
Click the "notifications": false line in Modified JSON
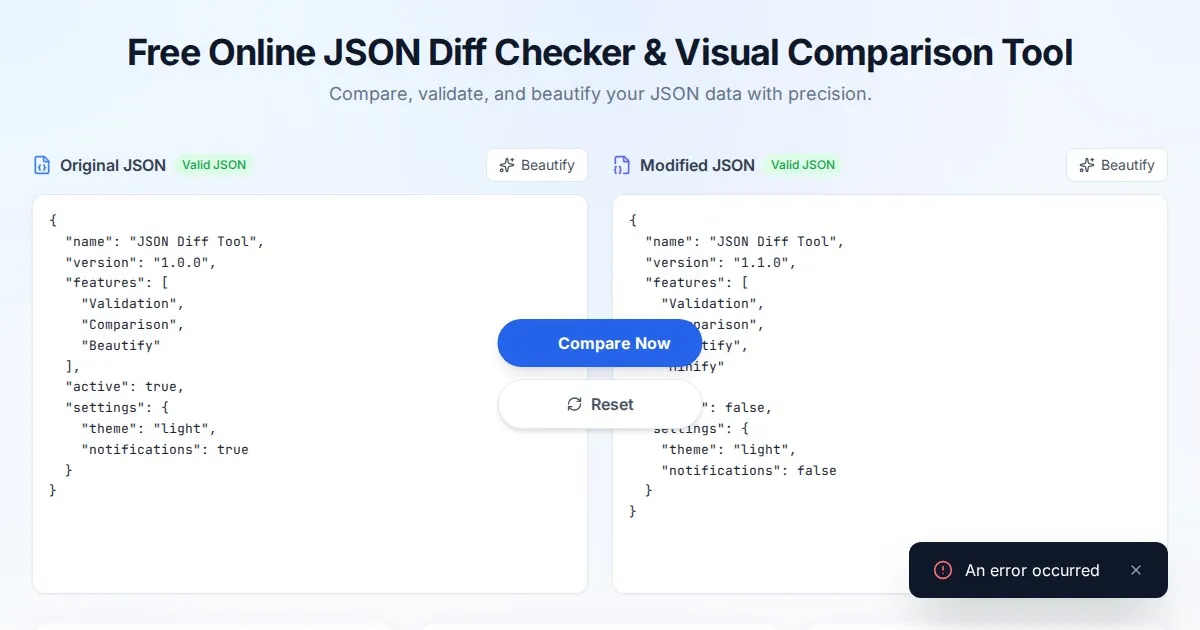click(748, 470)
